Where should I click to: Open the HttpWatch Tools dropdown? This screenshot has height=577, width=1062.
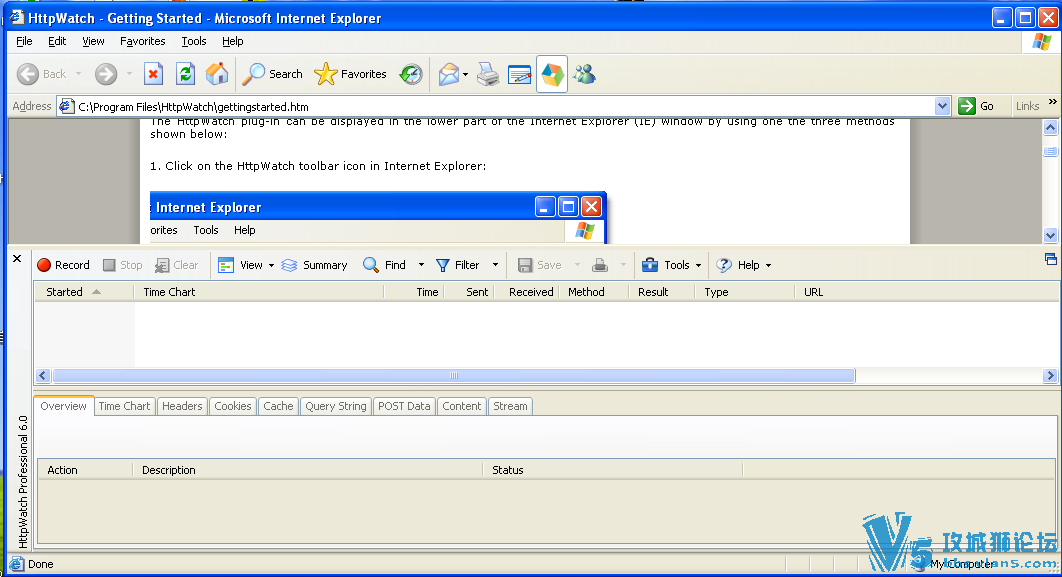670,265
